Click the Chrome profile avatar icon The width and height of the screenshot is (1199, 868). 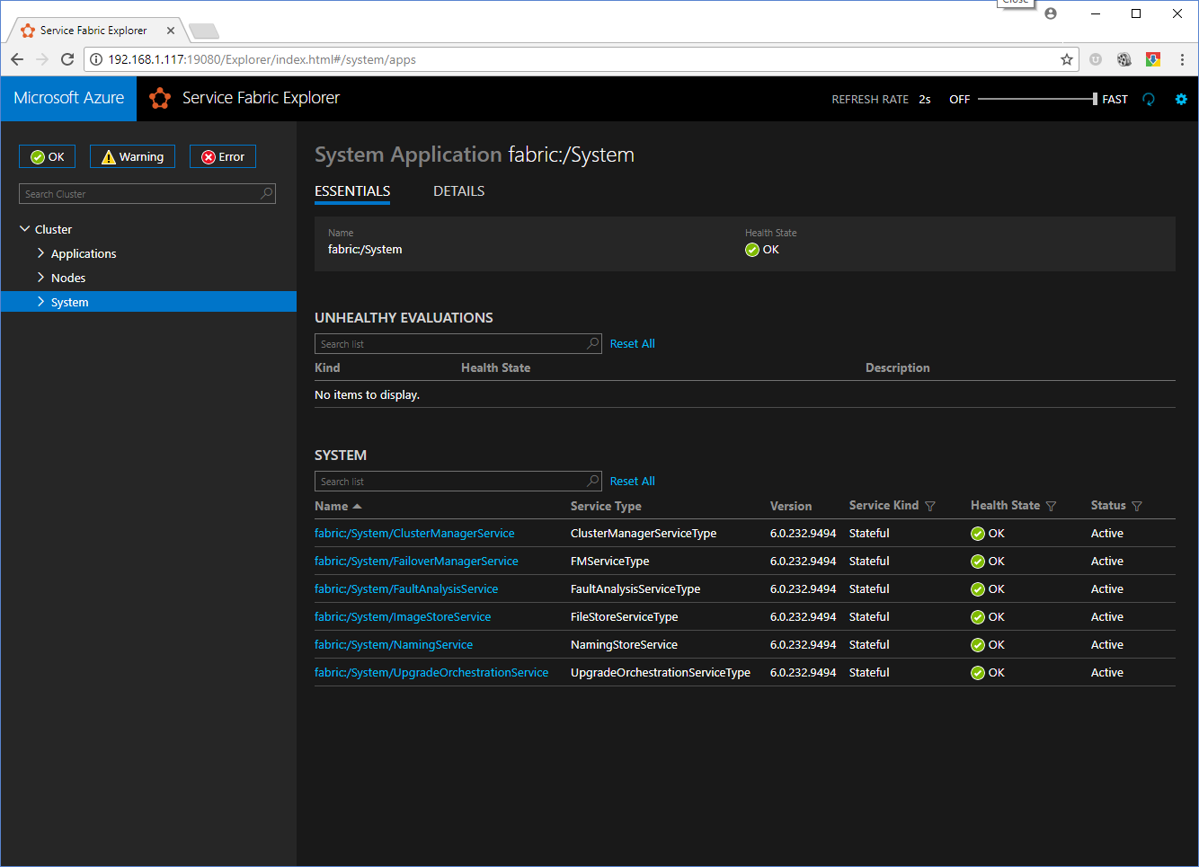(1051, 14)
